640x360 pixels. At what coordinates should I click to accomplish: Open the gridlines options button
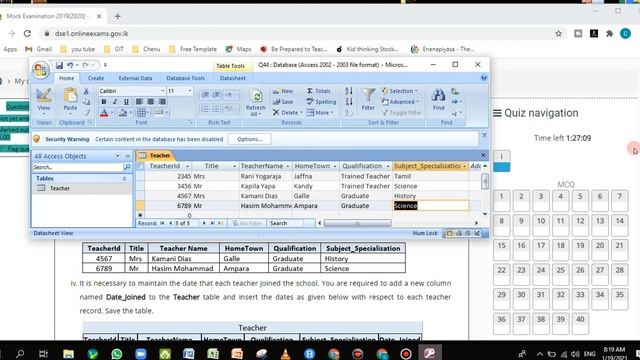141,113
